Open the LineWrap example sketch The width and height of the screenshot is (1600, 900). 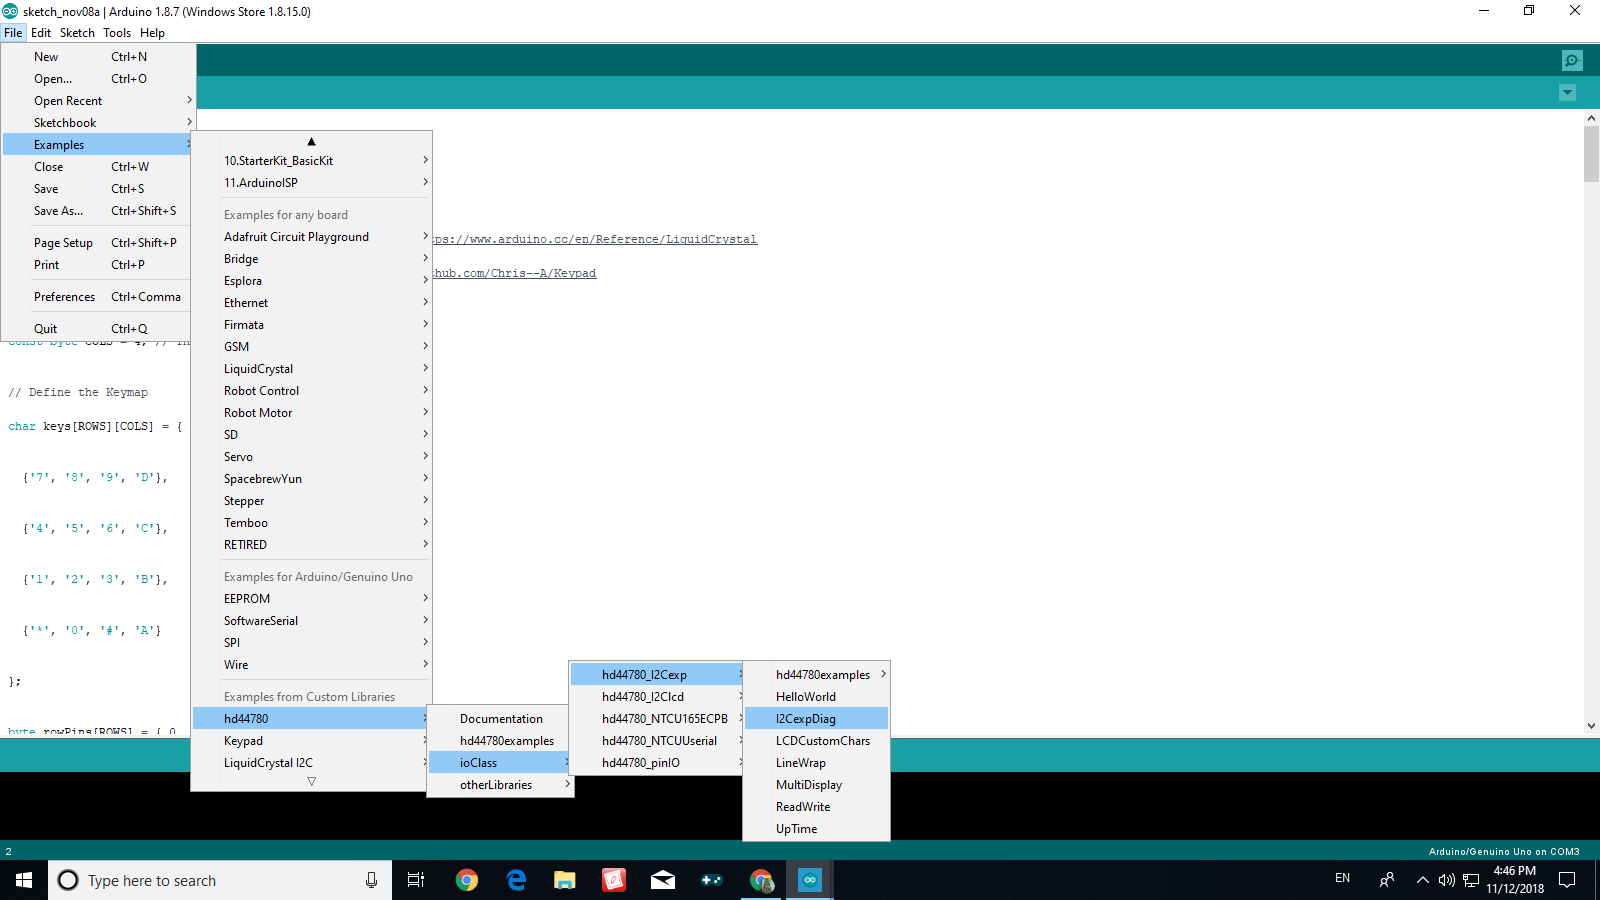pos(816,763)
